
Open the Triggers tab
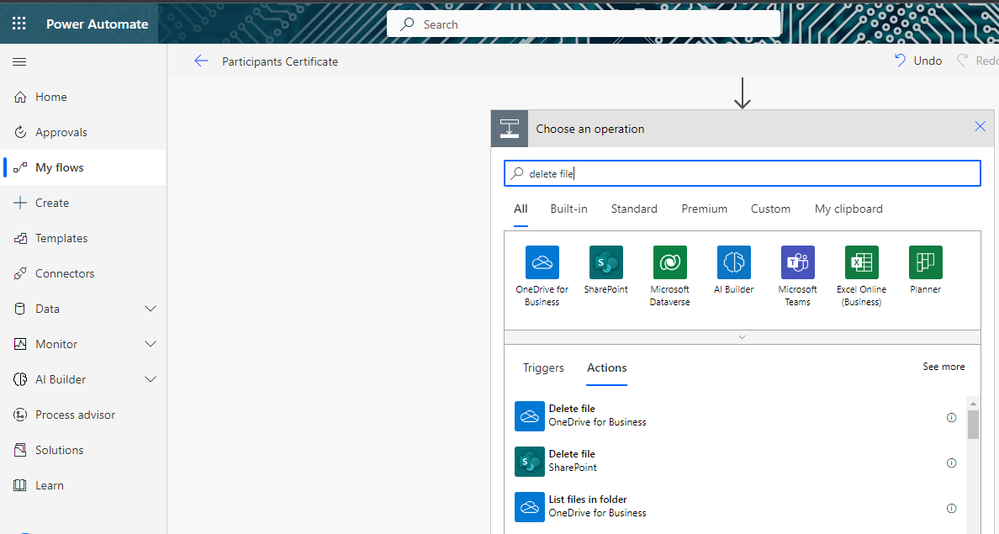tap(543, 368)
